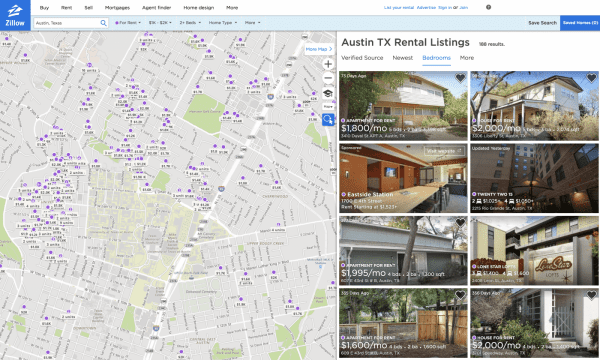The image size is (600, 360).
Task: Favorite the $1,800/mo apartment with heart
Action: [x=460, y=78]
